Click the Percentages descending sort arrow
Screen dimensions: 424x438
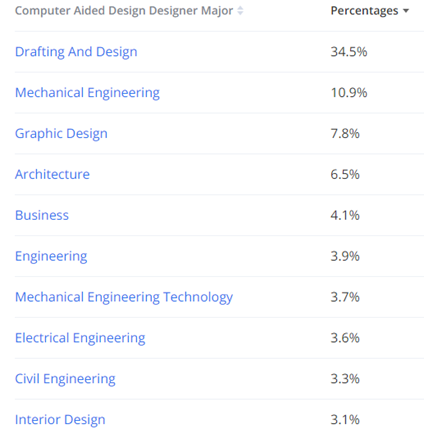point(406,11)
